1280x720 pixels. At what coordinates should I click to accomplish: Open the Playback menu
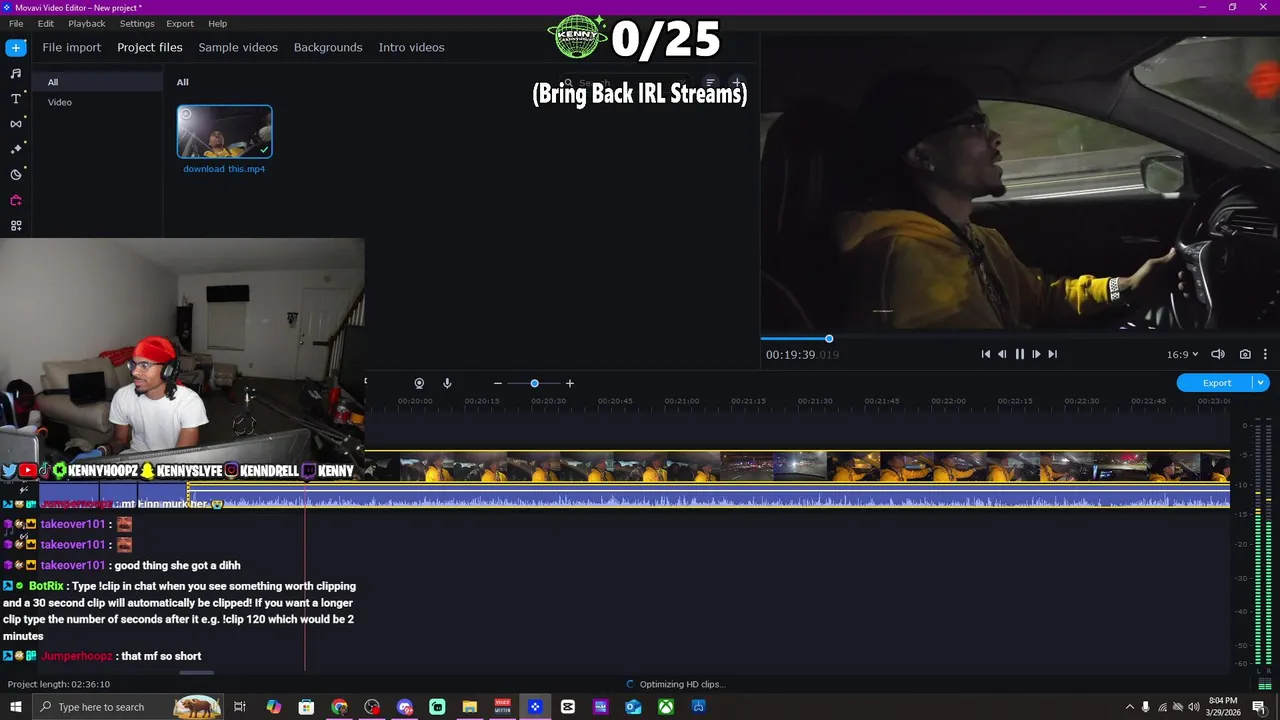click(87, 23)
